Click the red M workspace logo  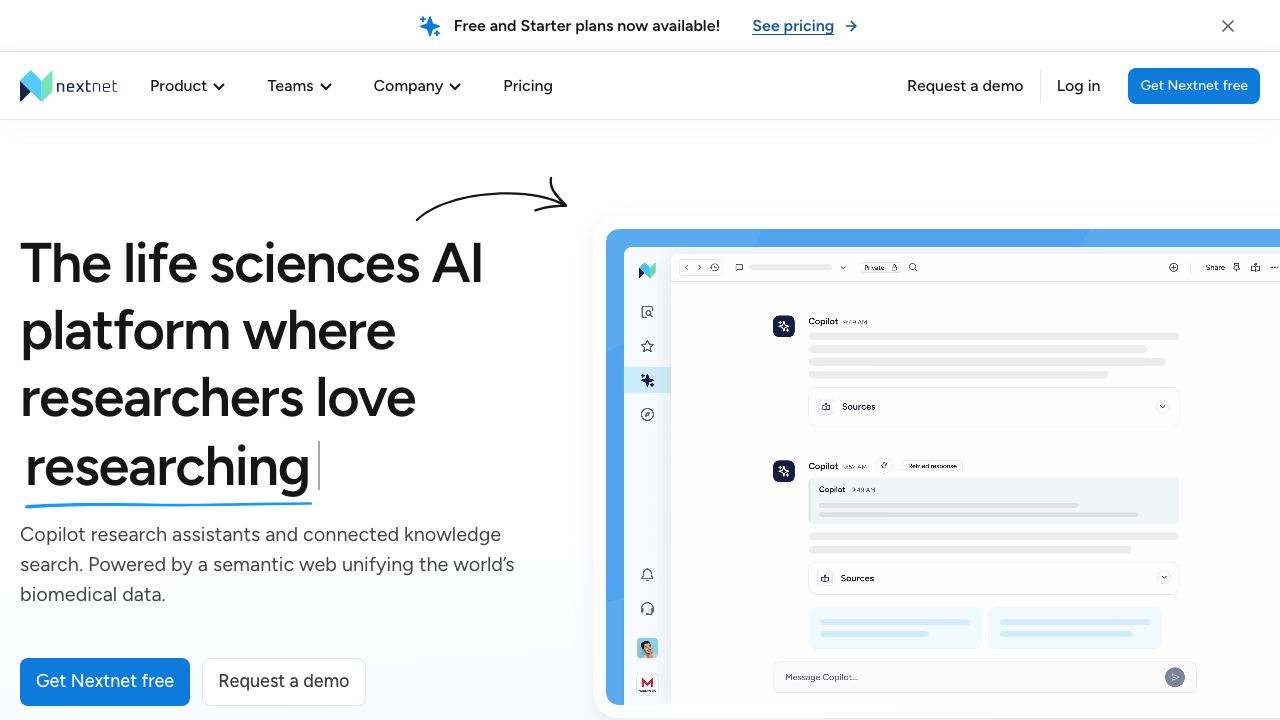(647, 684)
